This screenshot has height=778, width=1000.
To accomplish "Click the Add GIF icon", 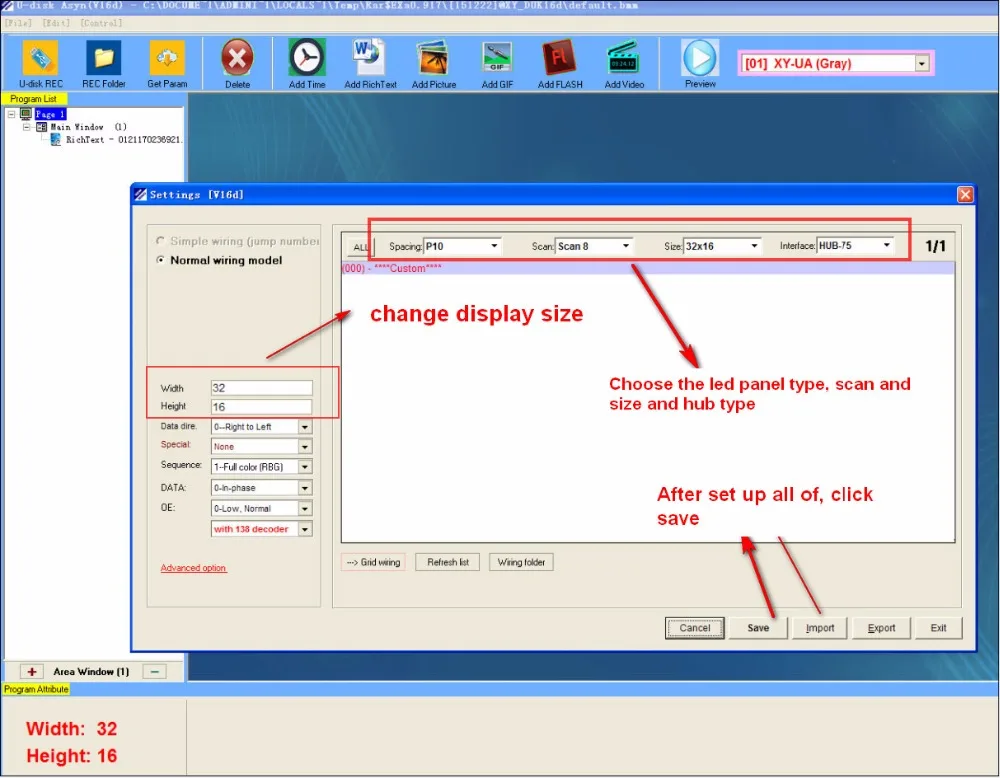I will tap(497, 58).
